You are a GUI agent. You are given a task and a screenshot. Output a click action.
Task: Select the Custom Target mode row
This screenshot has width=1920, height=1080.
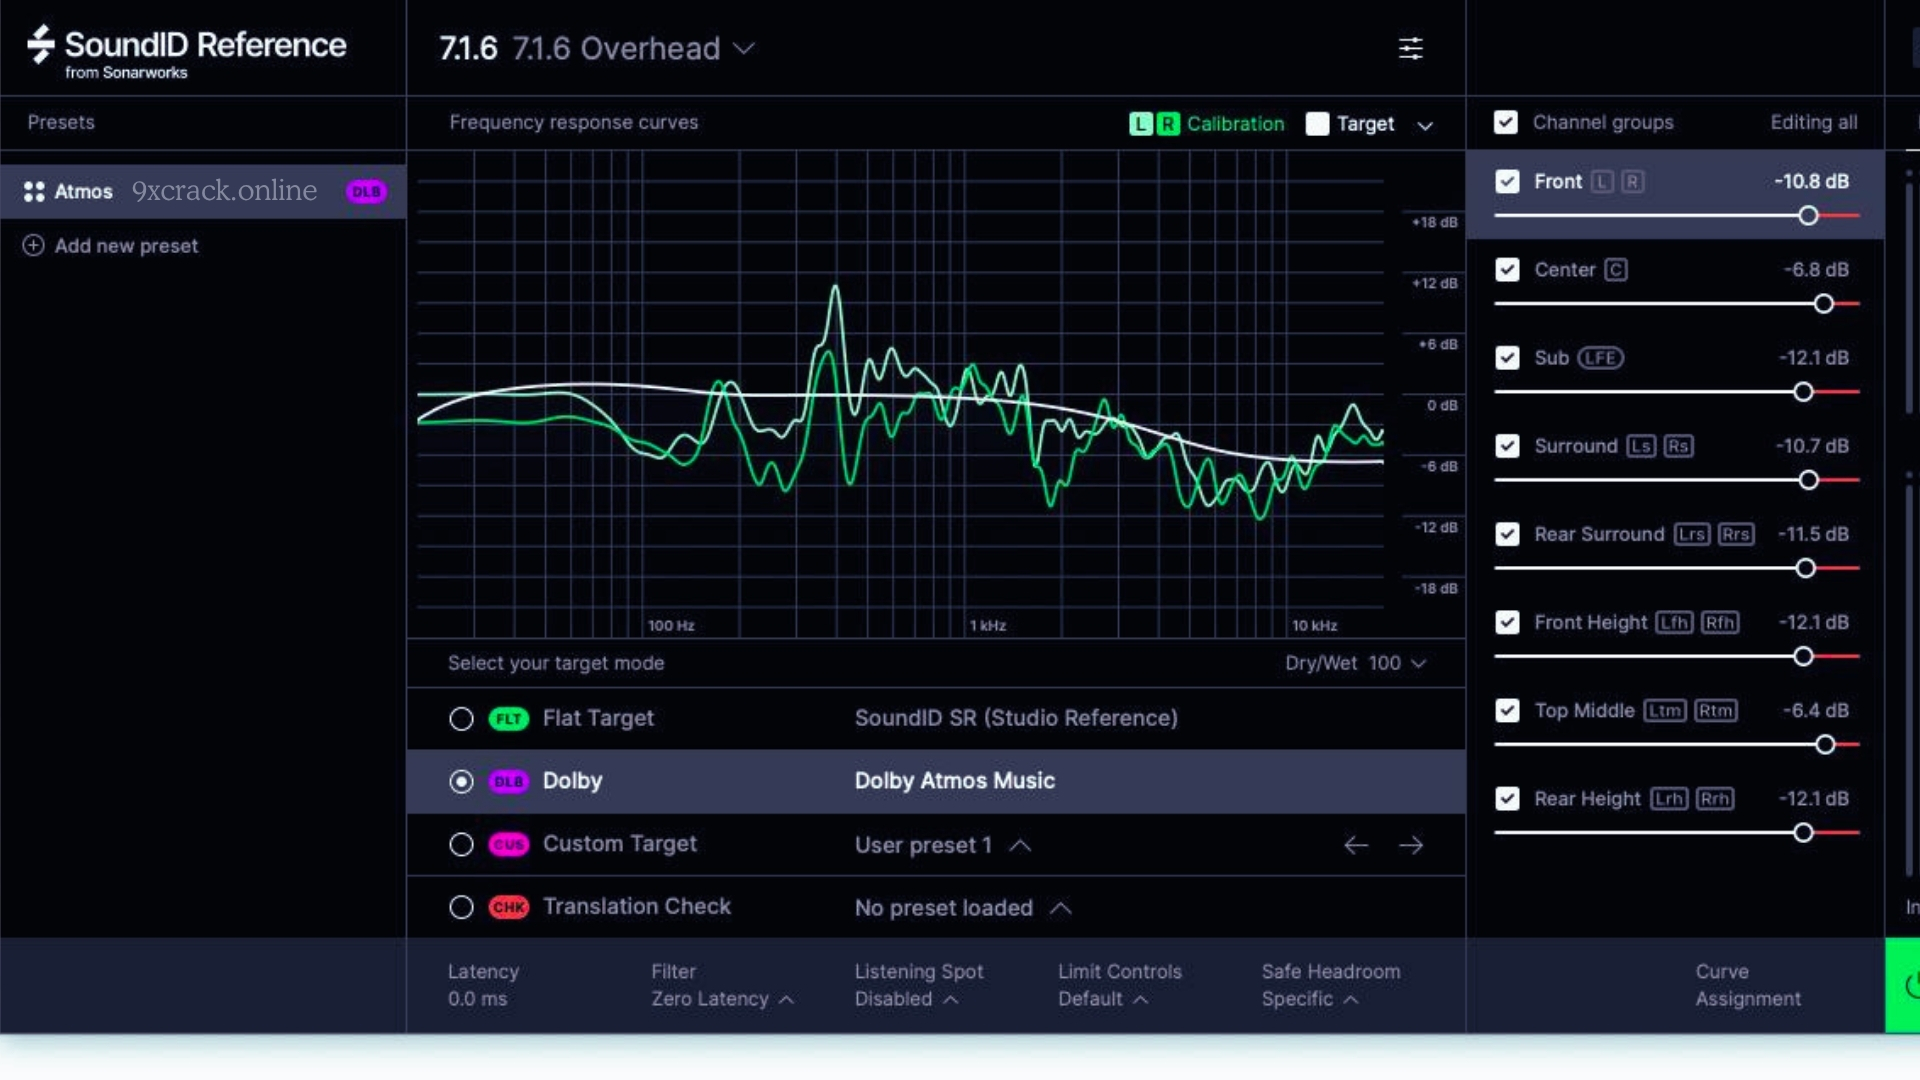point(936,845)
